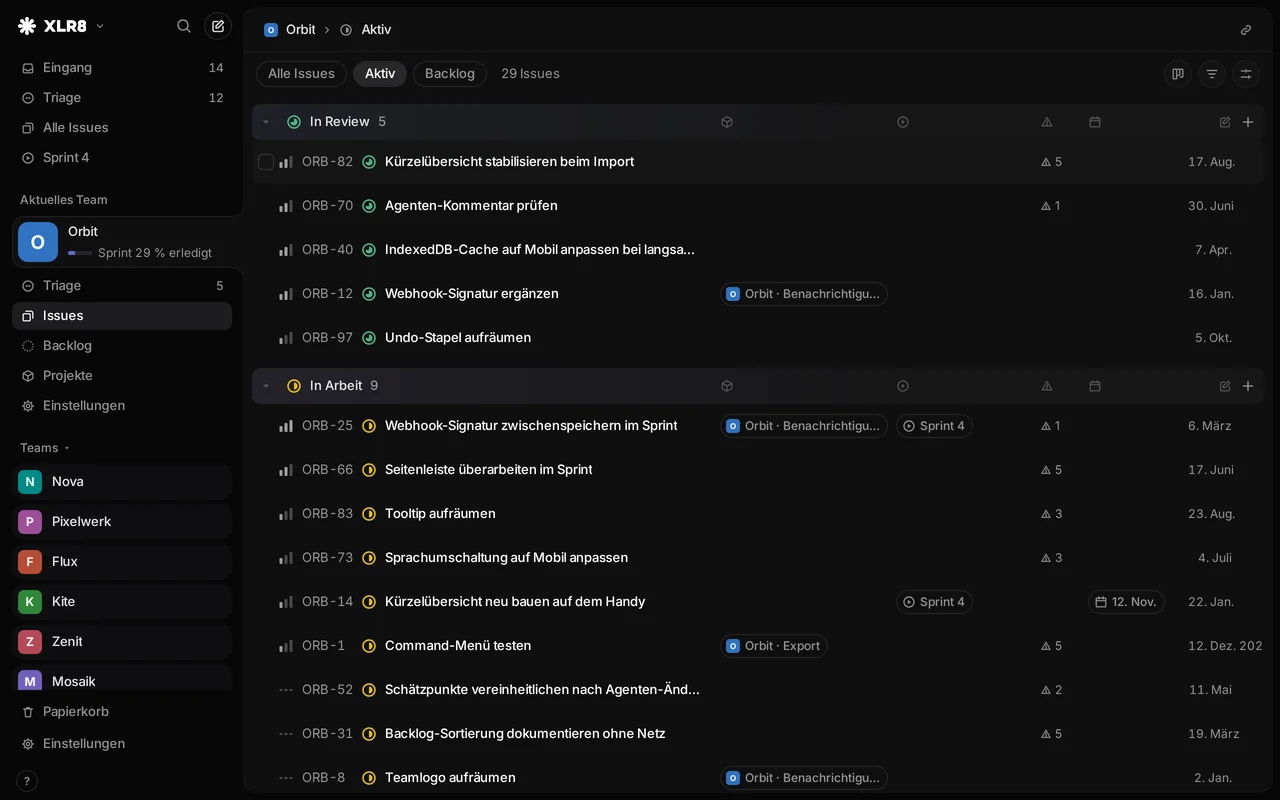Select the Aktiv tab
The width and height of the screenshot is (1280, 800).
click(x=380, y=74)
